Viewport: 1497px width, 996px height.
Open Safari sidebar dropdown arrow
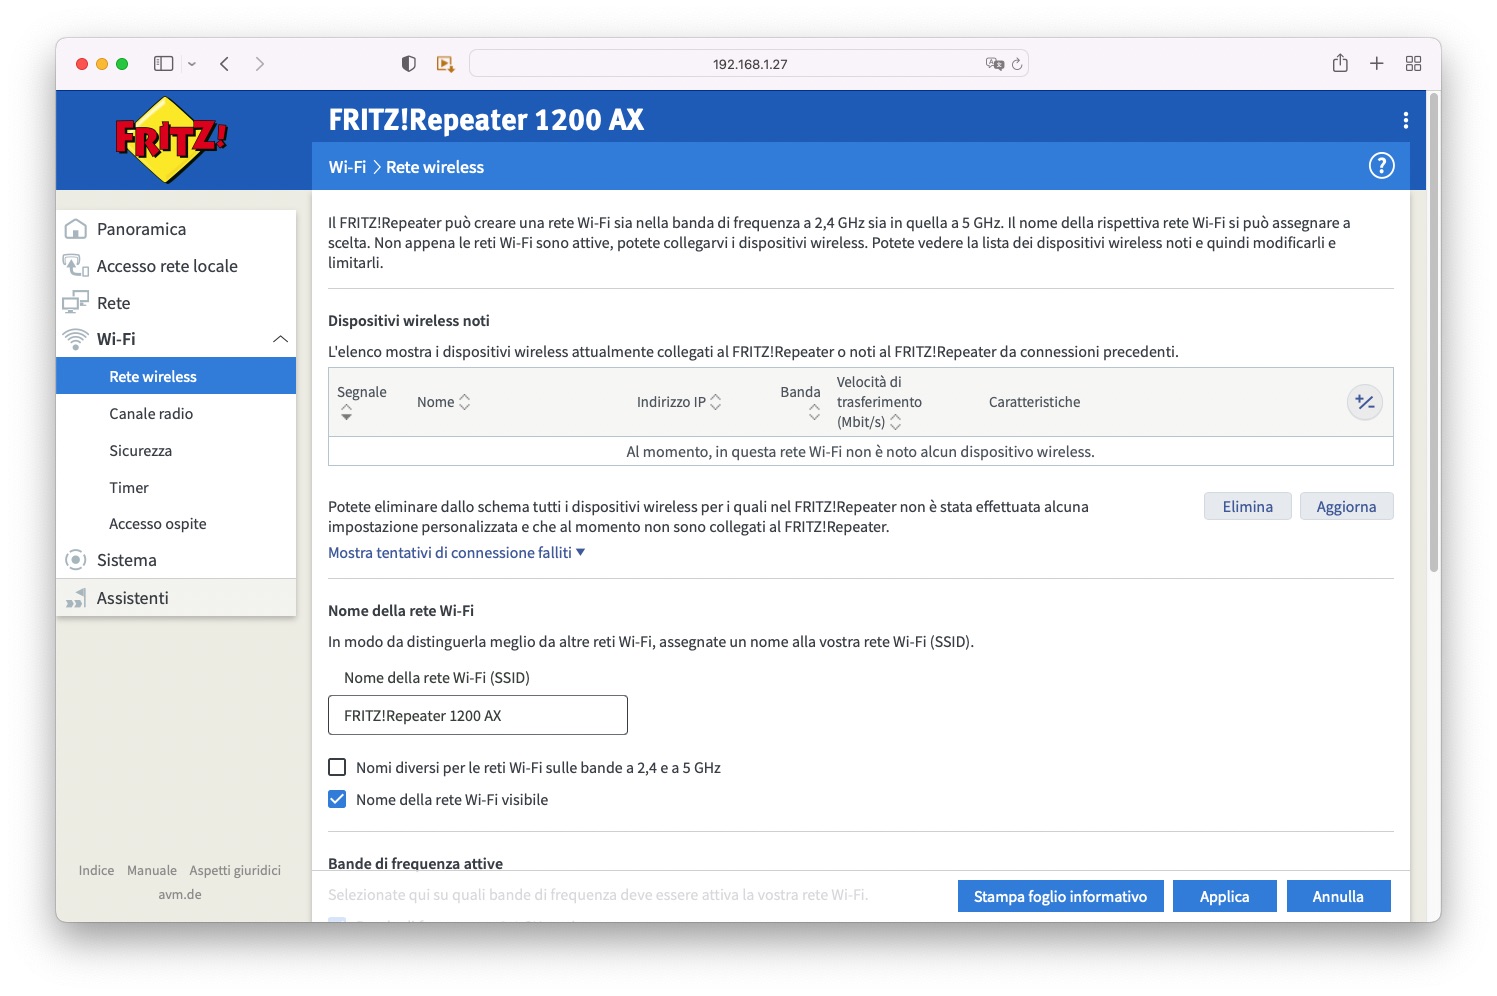[192, 64]
